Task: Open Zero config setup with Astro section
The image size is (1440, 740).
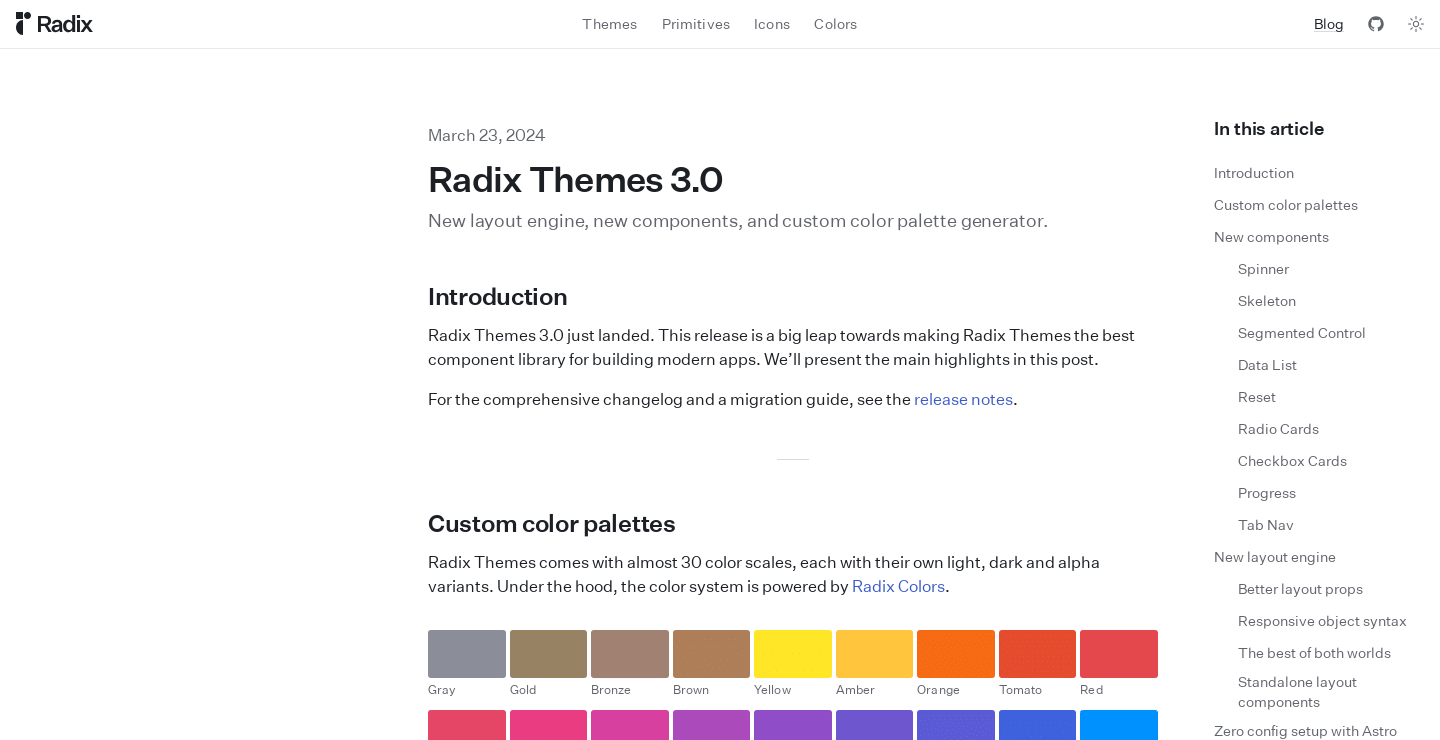Action: coord(1305,731)
